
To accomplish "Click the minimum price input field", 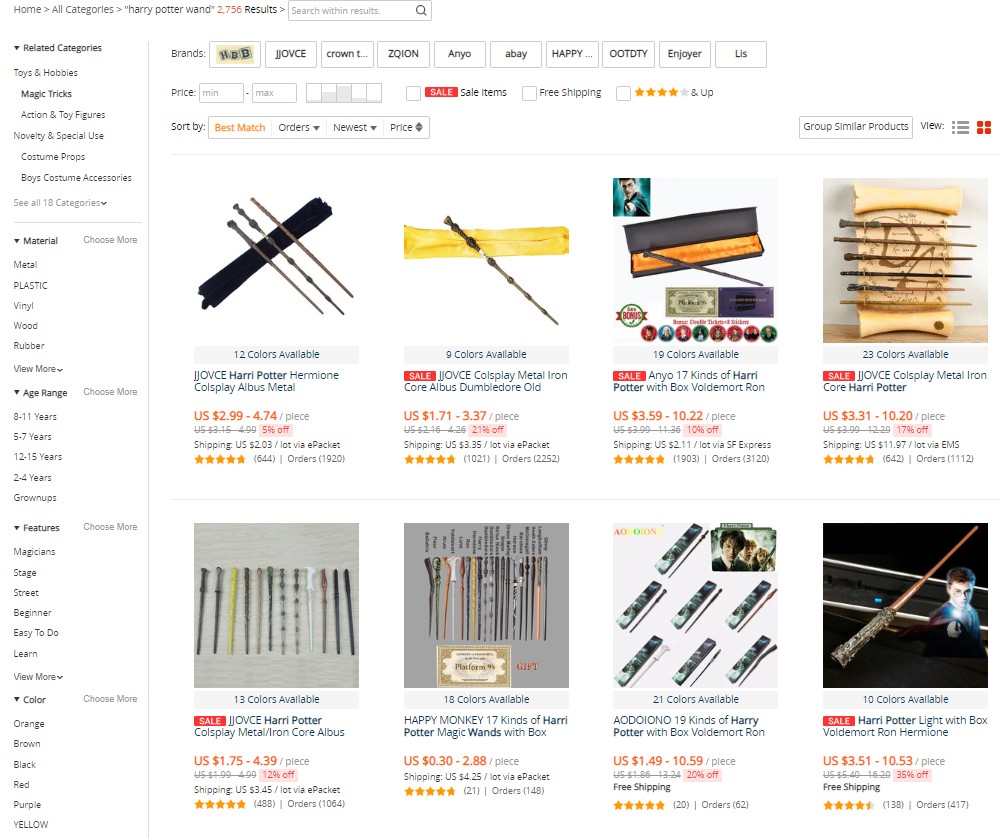I will point(221,93).
